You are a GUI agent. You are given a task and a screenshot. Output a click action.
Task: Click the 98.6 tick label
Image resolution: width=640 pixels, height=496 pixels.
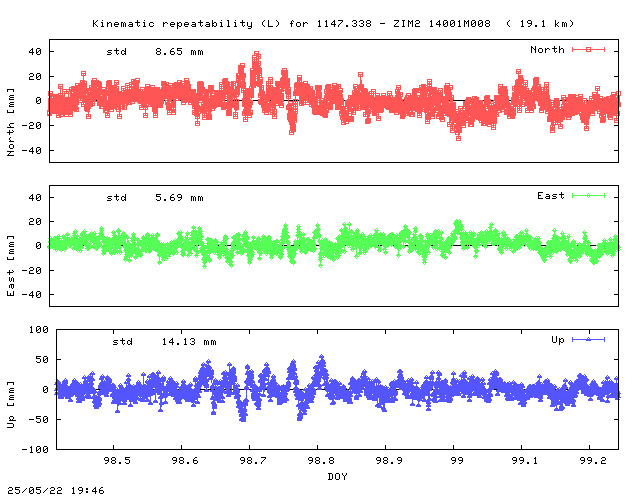pos(185,460)
